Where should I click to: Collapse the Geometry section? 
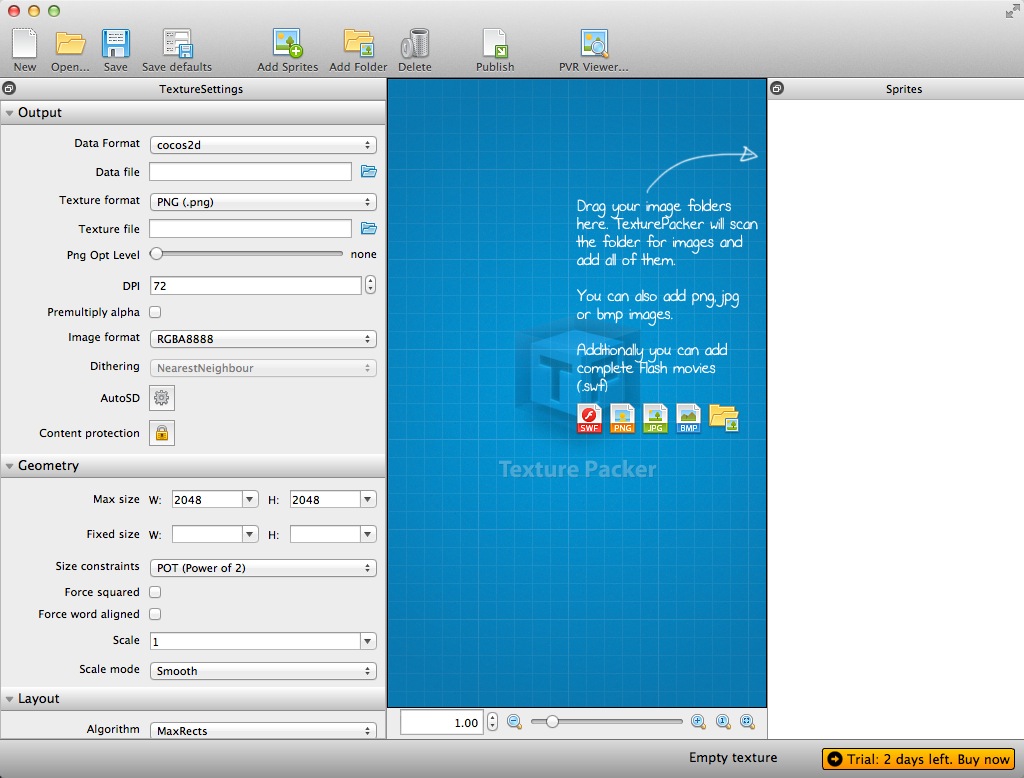[x=12, y=465]
